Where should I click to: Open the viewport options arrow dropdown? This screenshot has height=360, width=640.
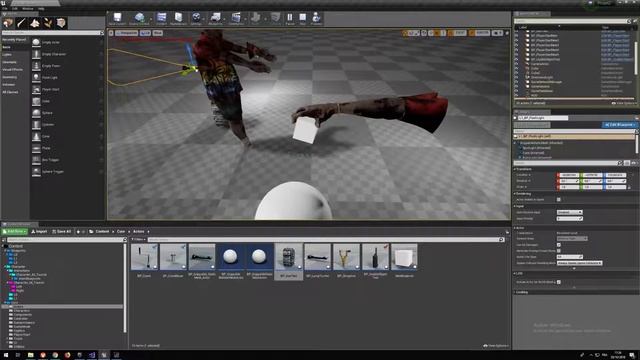click(111, 33)
